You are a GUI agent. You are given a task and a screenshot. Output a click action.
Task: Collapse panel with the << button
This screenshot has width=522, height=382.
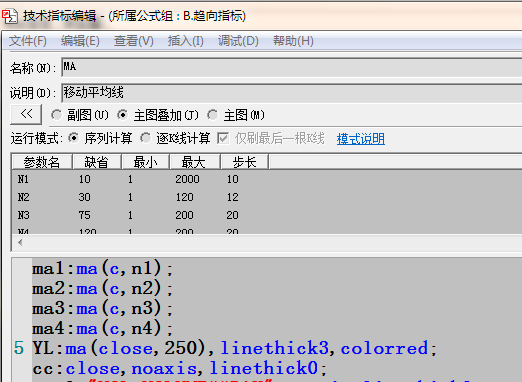(x=26, y=114)
